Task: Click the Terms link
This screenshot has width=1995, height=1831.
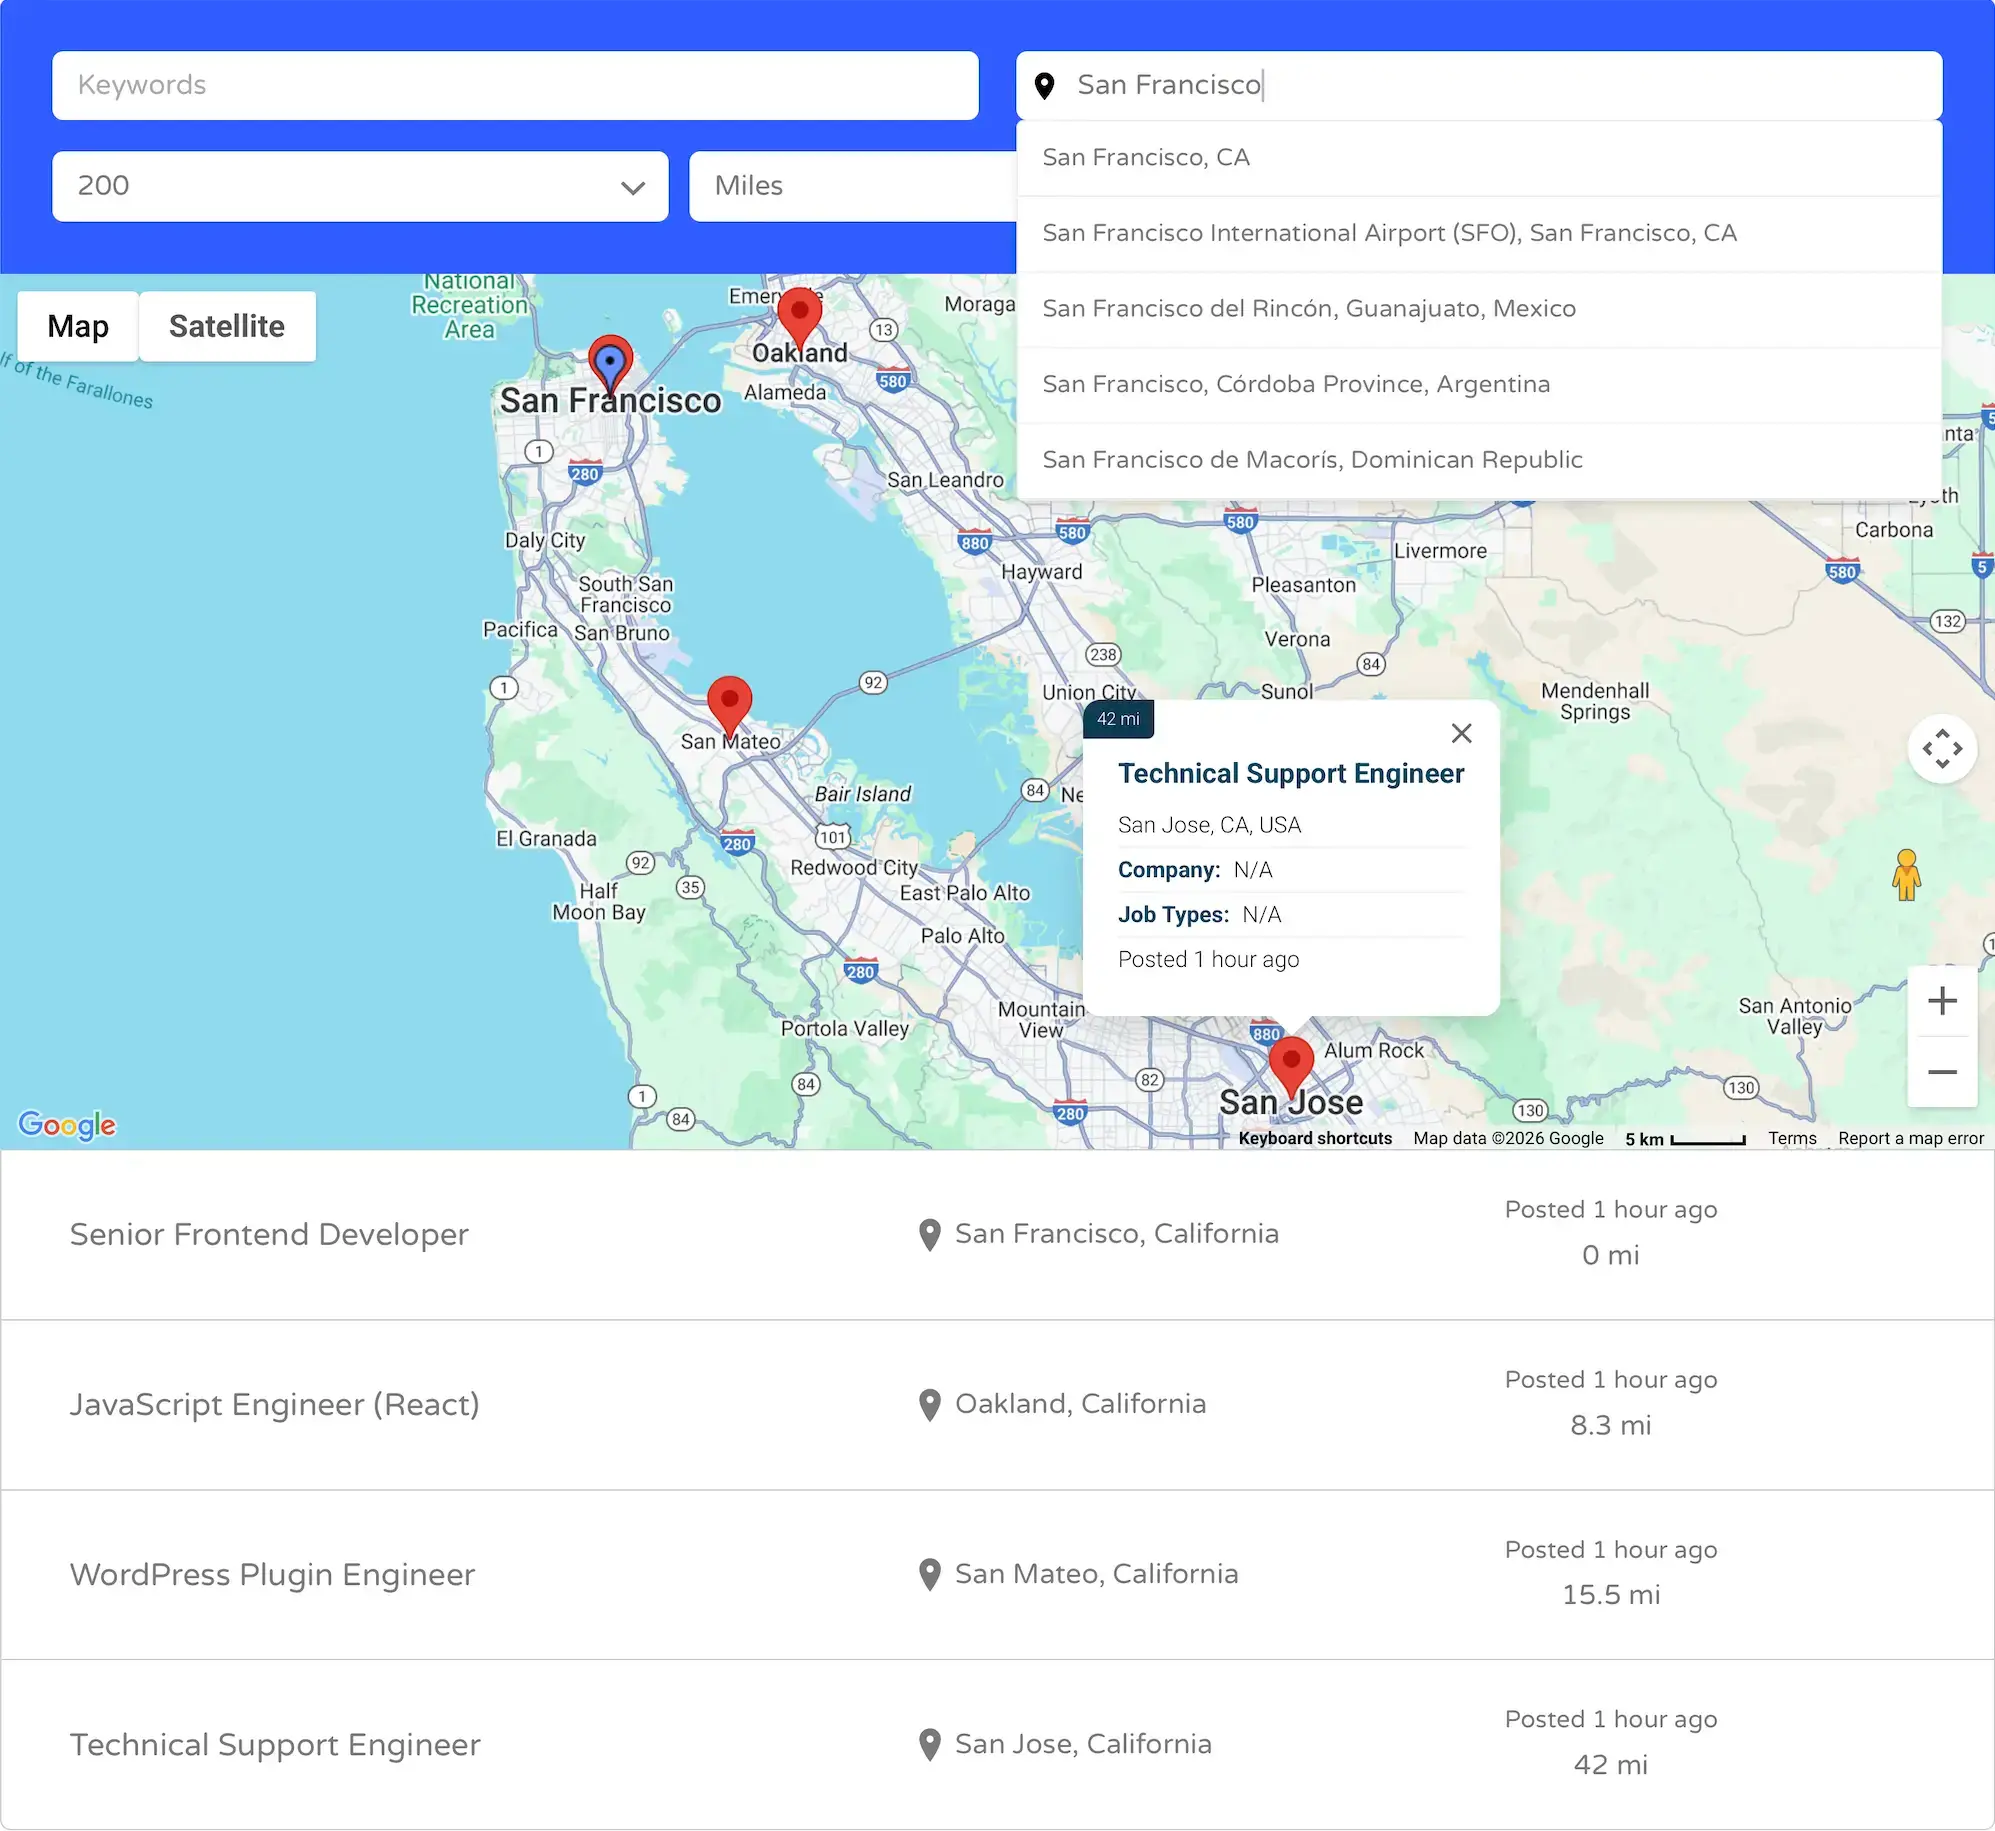Action: 1792,1138
